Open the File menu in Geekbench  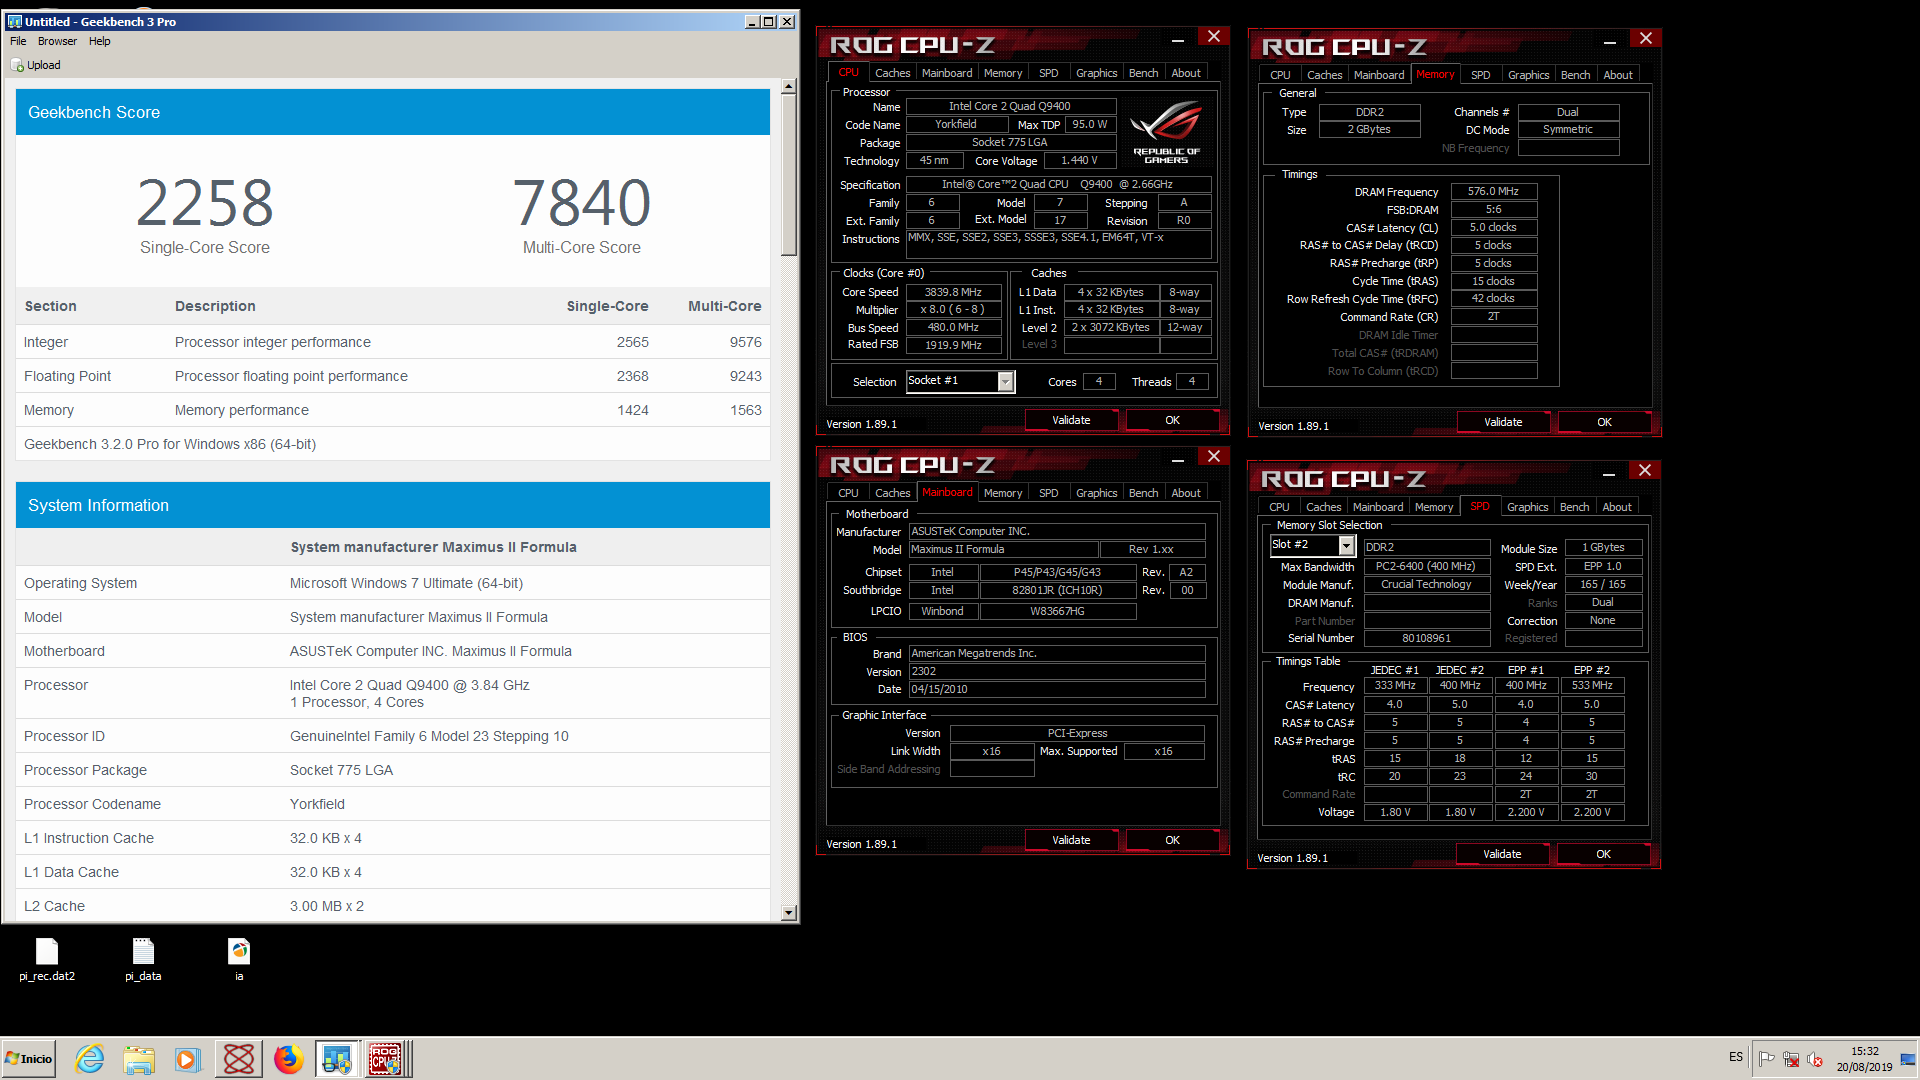click(18, 41)
